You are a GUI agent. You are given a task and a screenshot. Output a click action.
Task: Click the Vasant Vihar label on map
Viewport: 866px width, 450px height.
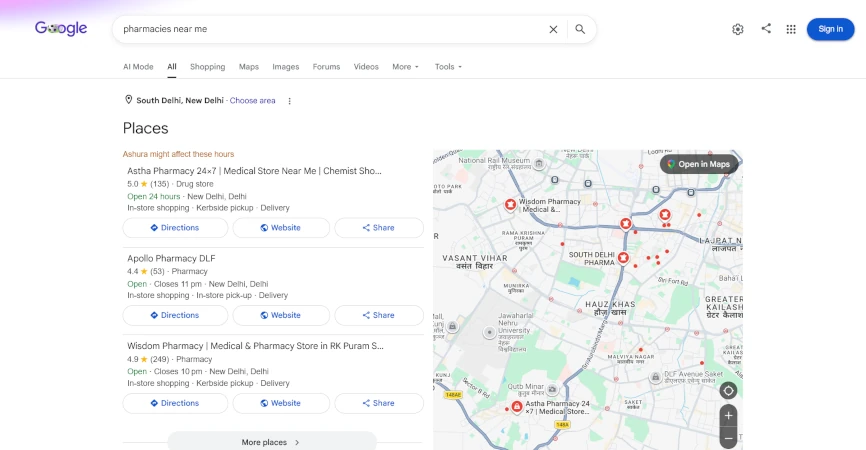(474, 262)
